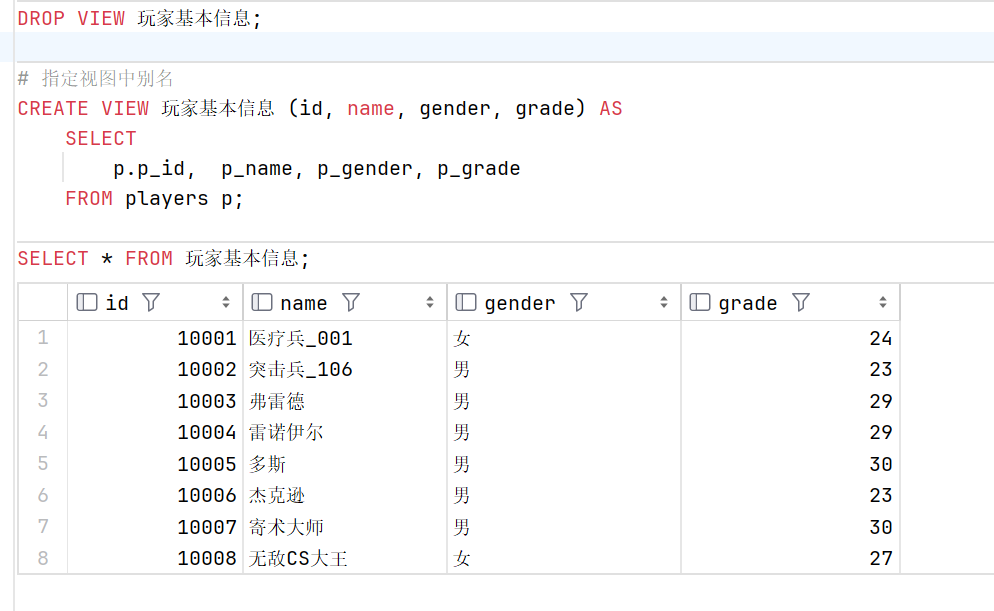Click the name column type icon

(262, 302)
